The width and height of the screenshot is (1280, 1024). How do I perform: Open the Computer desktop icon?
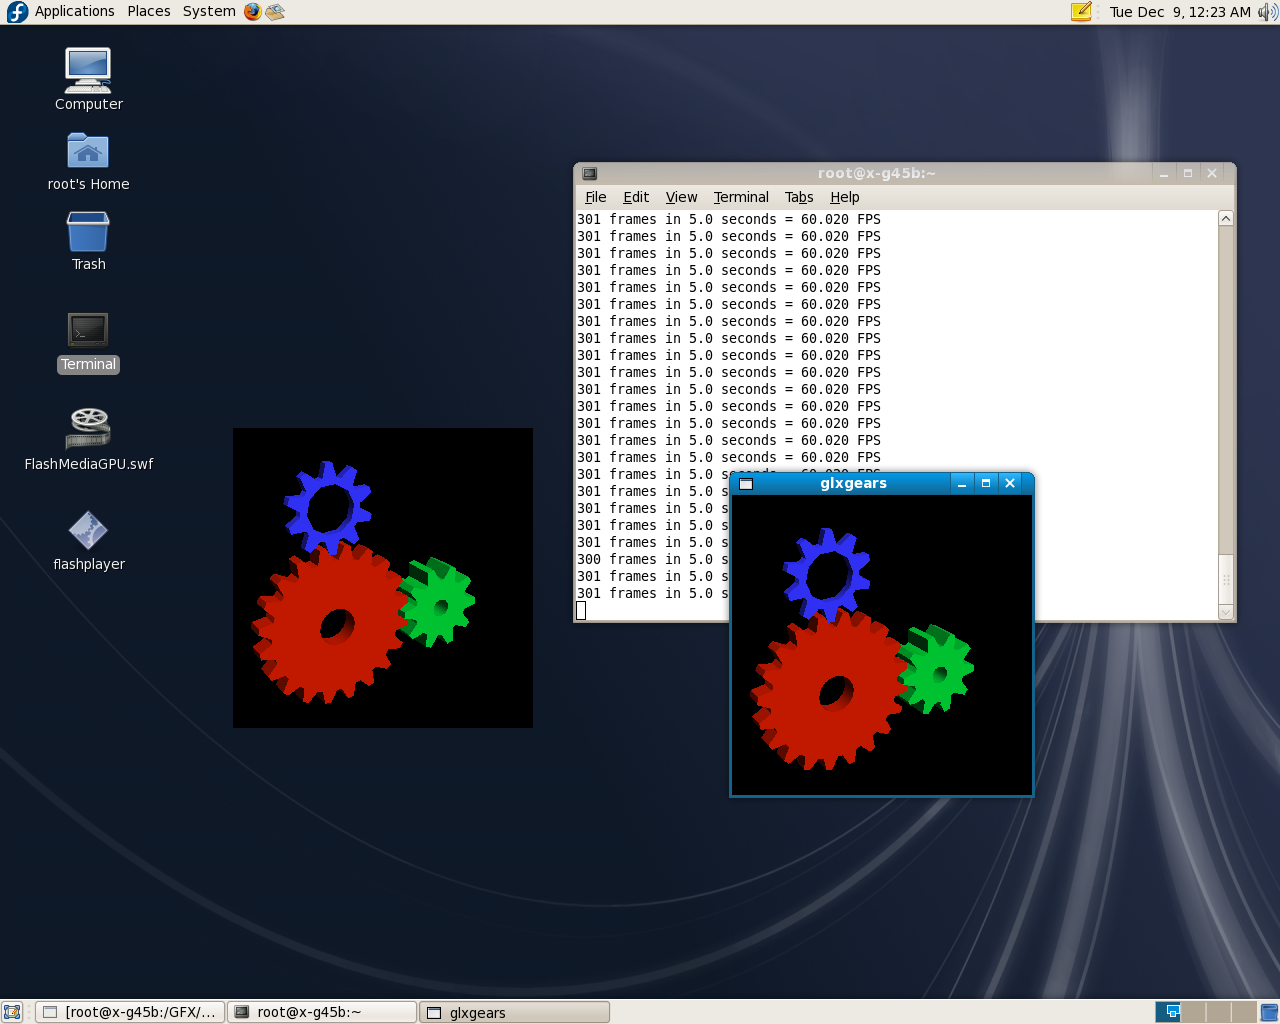(88, 72)
